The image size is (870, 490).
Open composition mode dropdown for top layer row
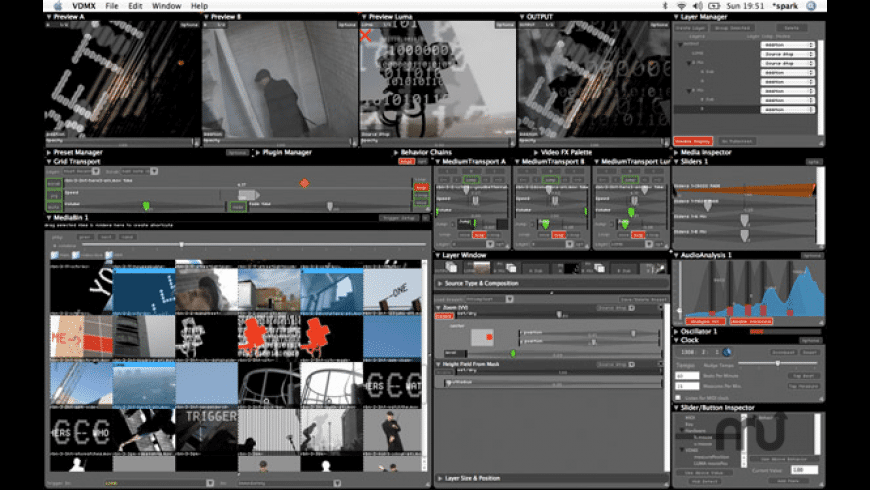787,45
